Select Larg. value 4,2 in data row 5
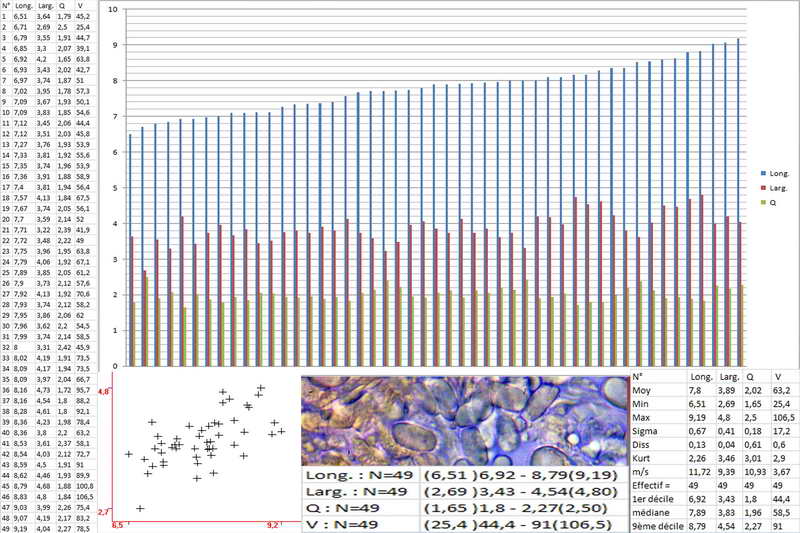Screen dimensions: 800x533 (42, 59)
